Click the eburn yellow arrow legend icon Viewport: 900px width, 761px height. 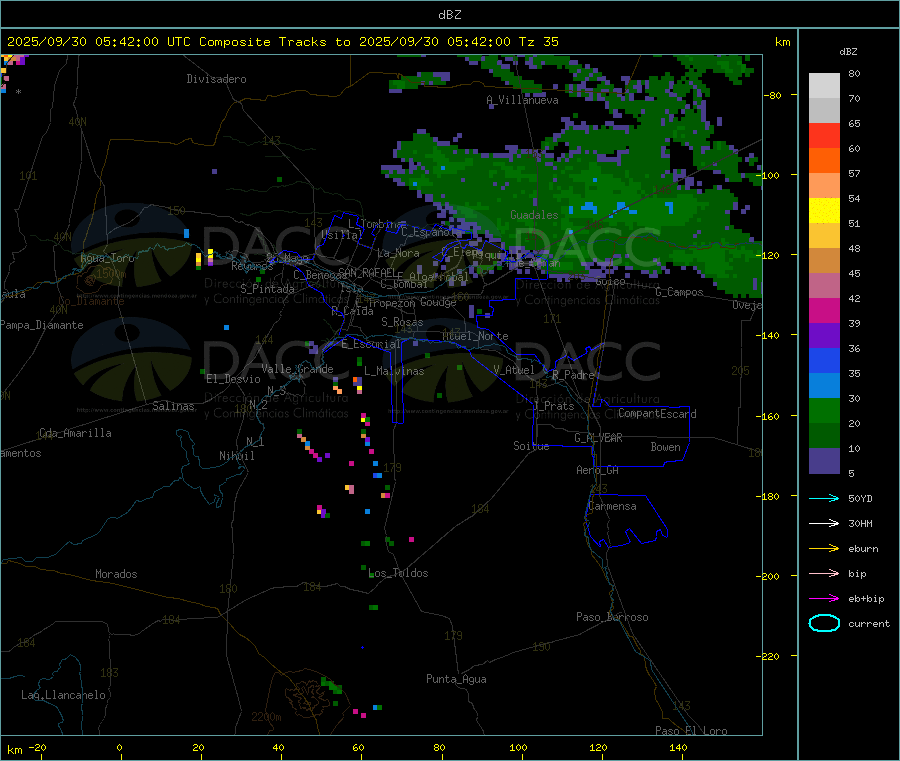(824, 548)
